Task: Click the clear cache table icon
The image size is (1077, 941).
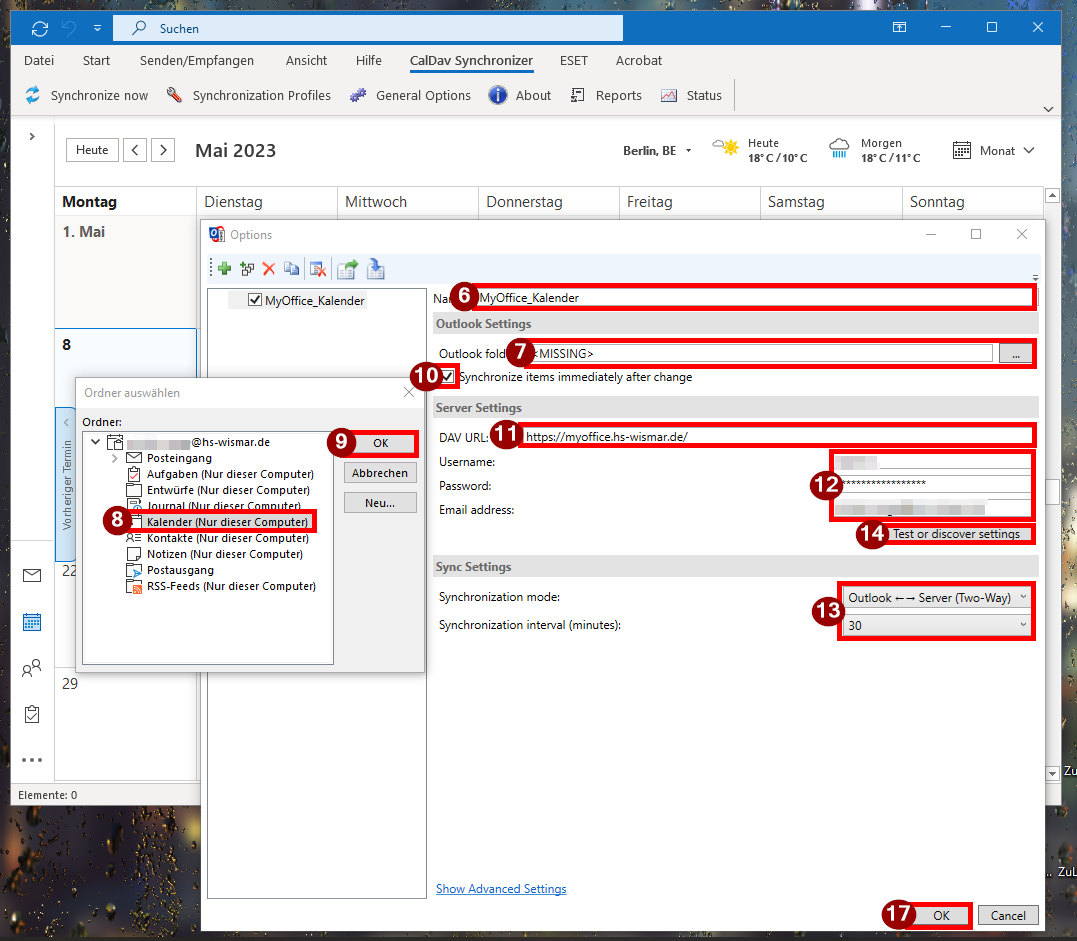Action: pos(317,269)
